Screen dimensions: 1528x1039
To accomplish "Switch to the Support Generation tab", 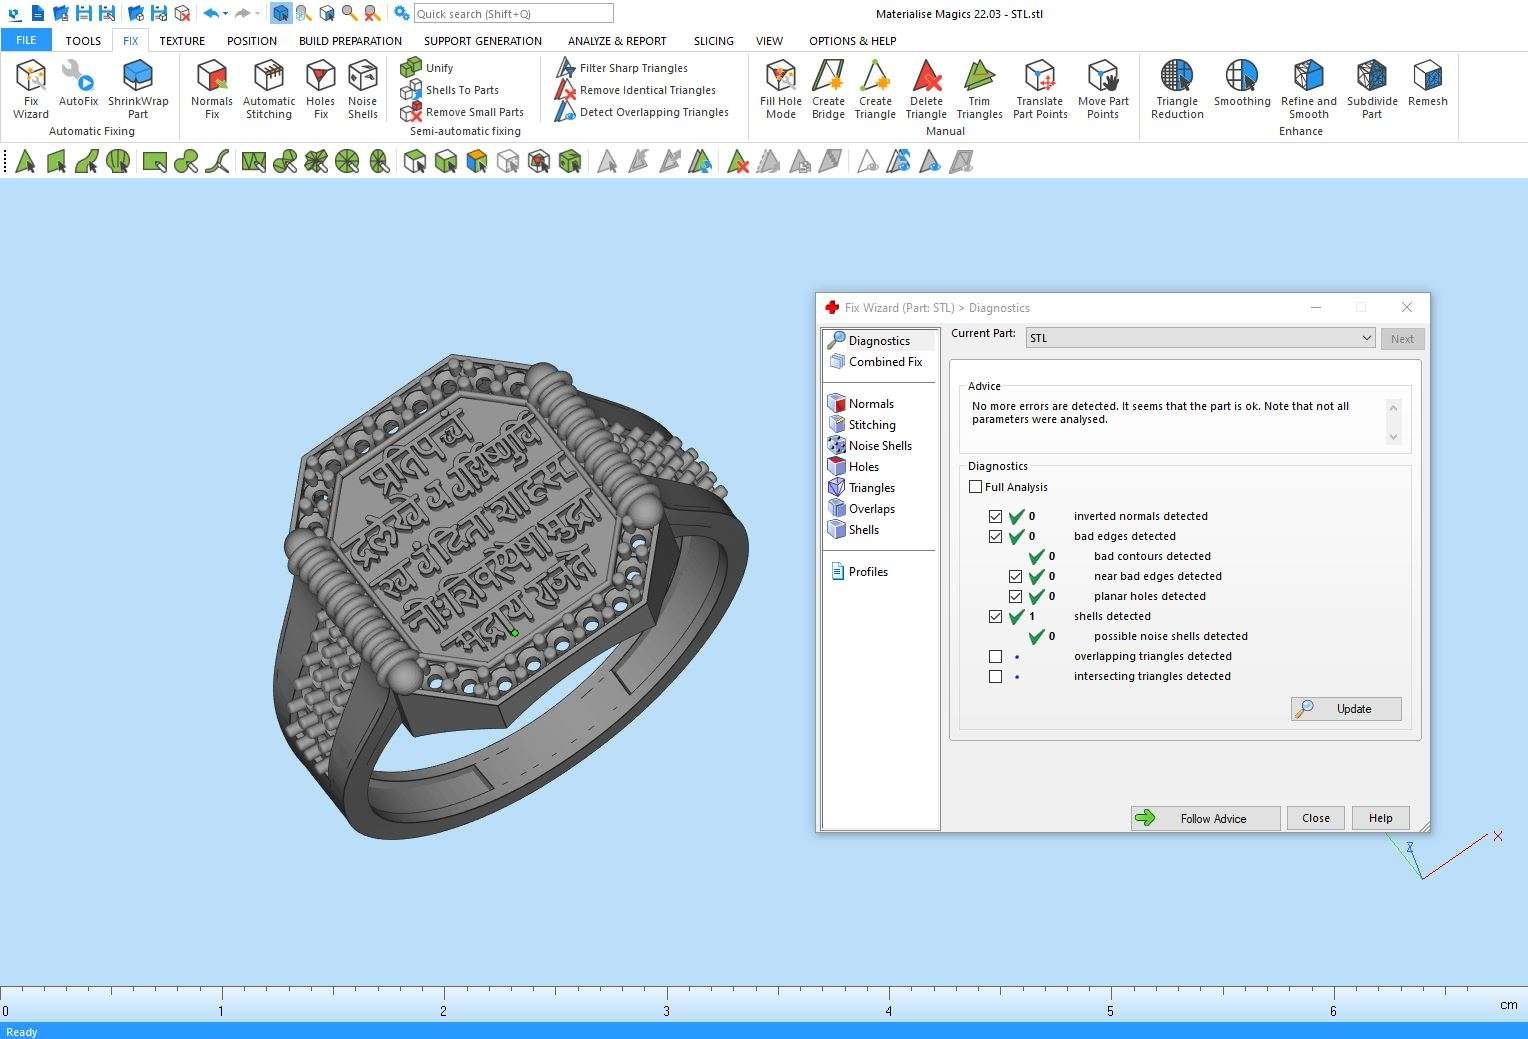I will 482,41.
